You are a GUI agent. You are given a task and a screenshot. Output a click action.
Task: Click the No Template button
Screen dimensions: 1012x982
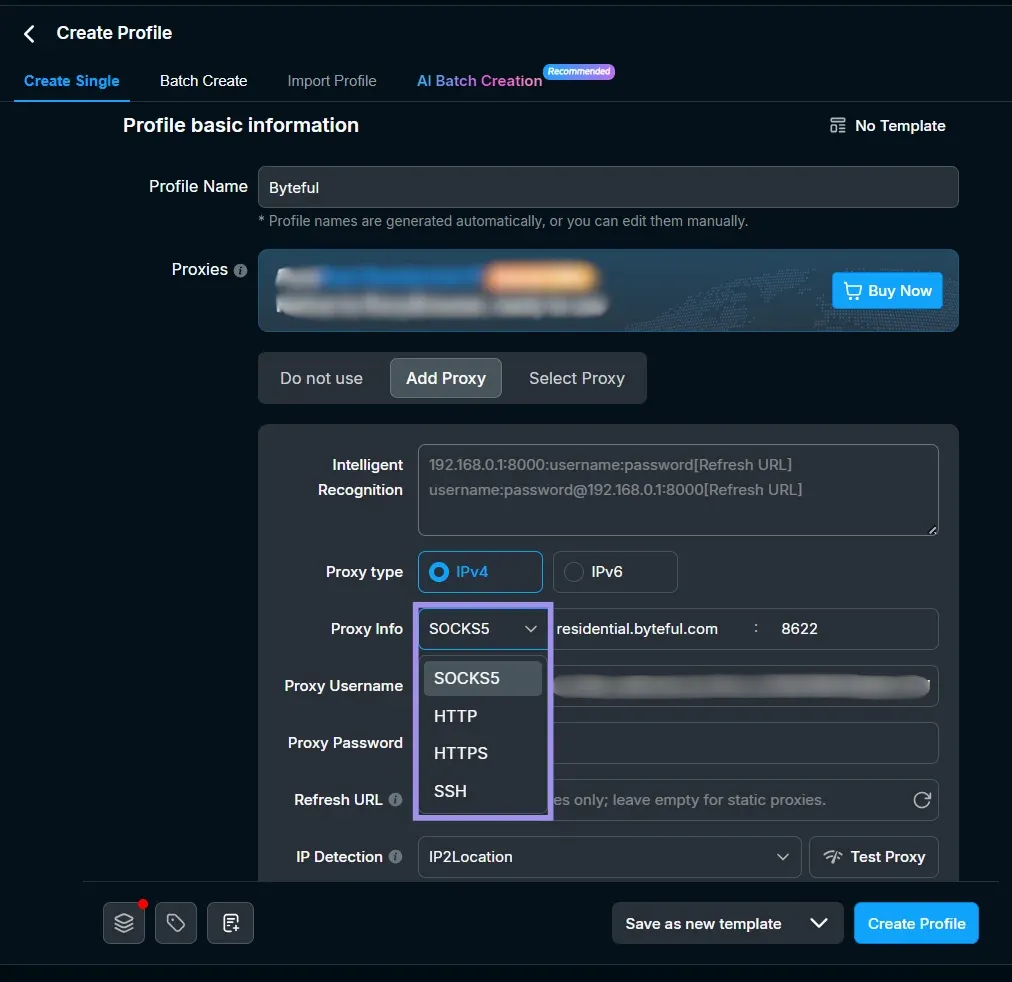[x=887, y=126]
